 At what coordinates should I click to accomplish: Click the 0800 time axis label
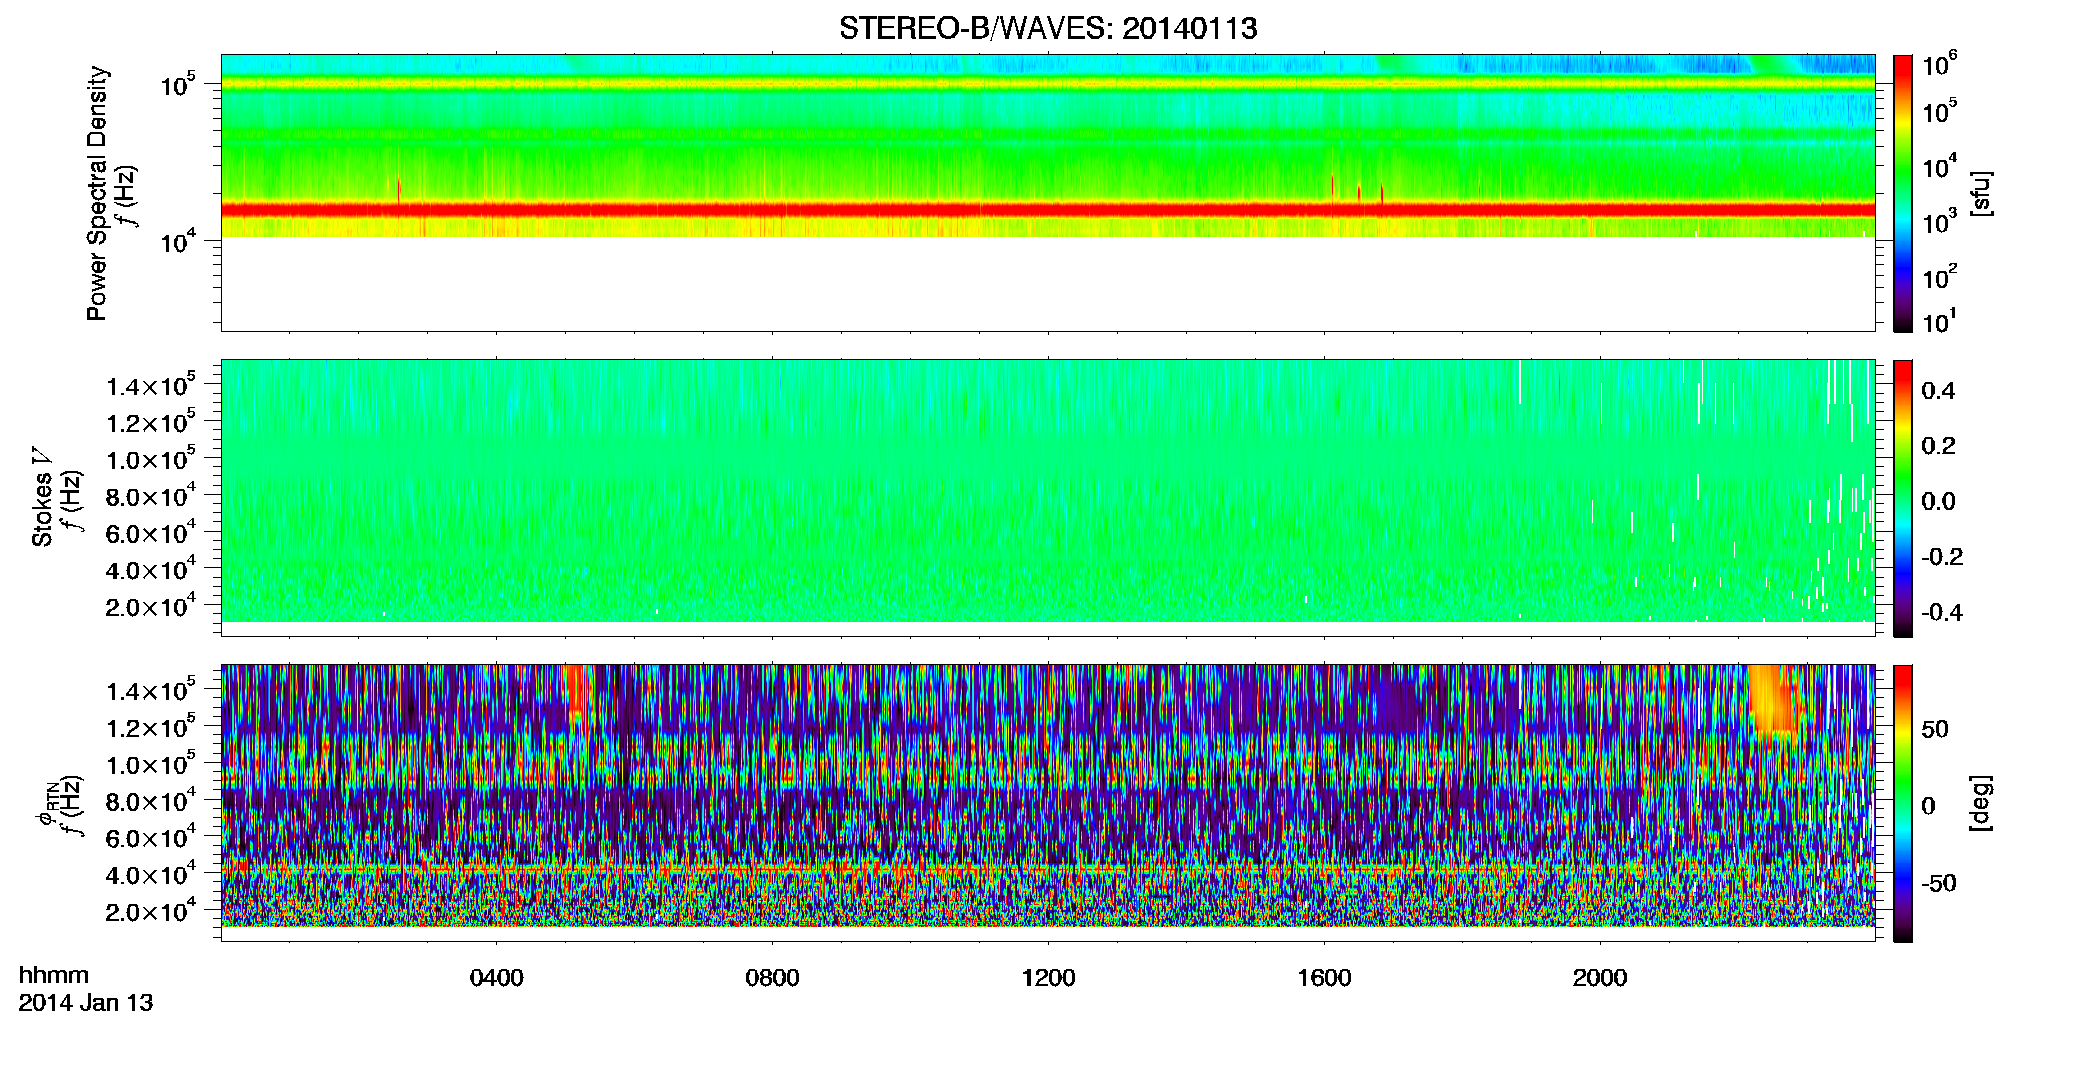tap(773, 978)
